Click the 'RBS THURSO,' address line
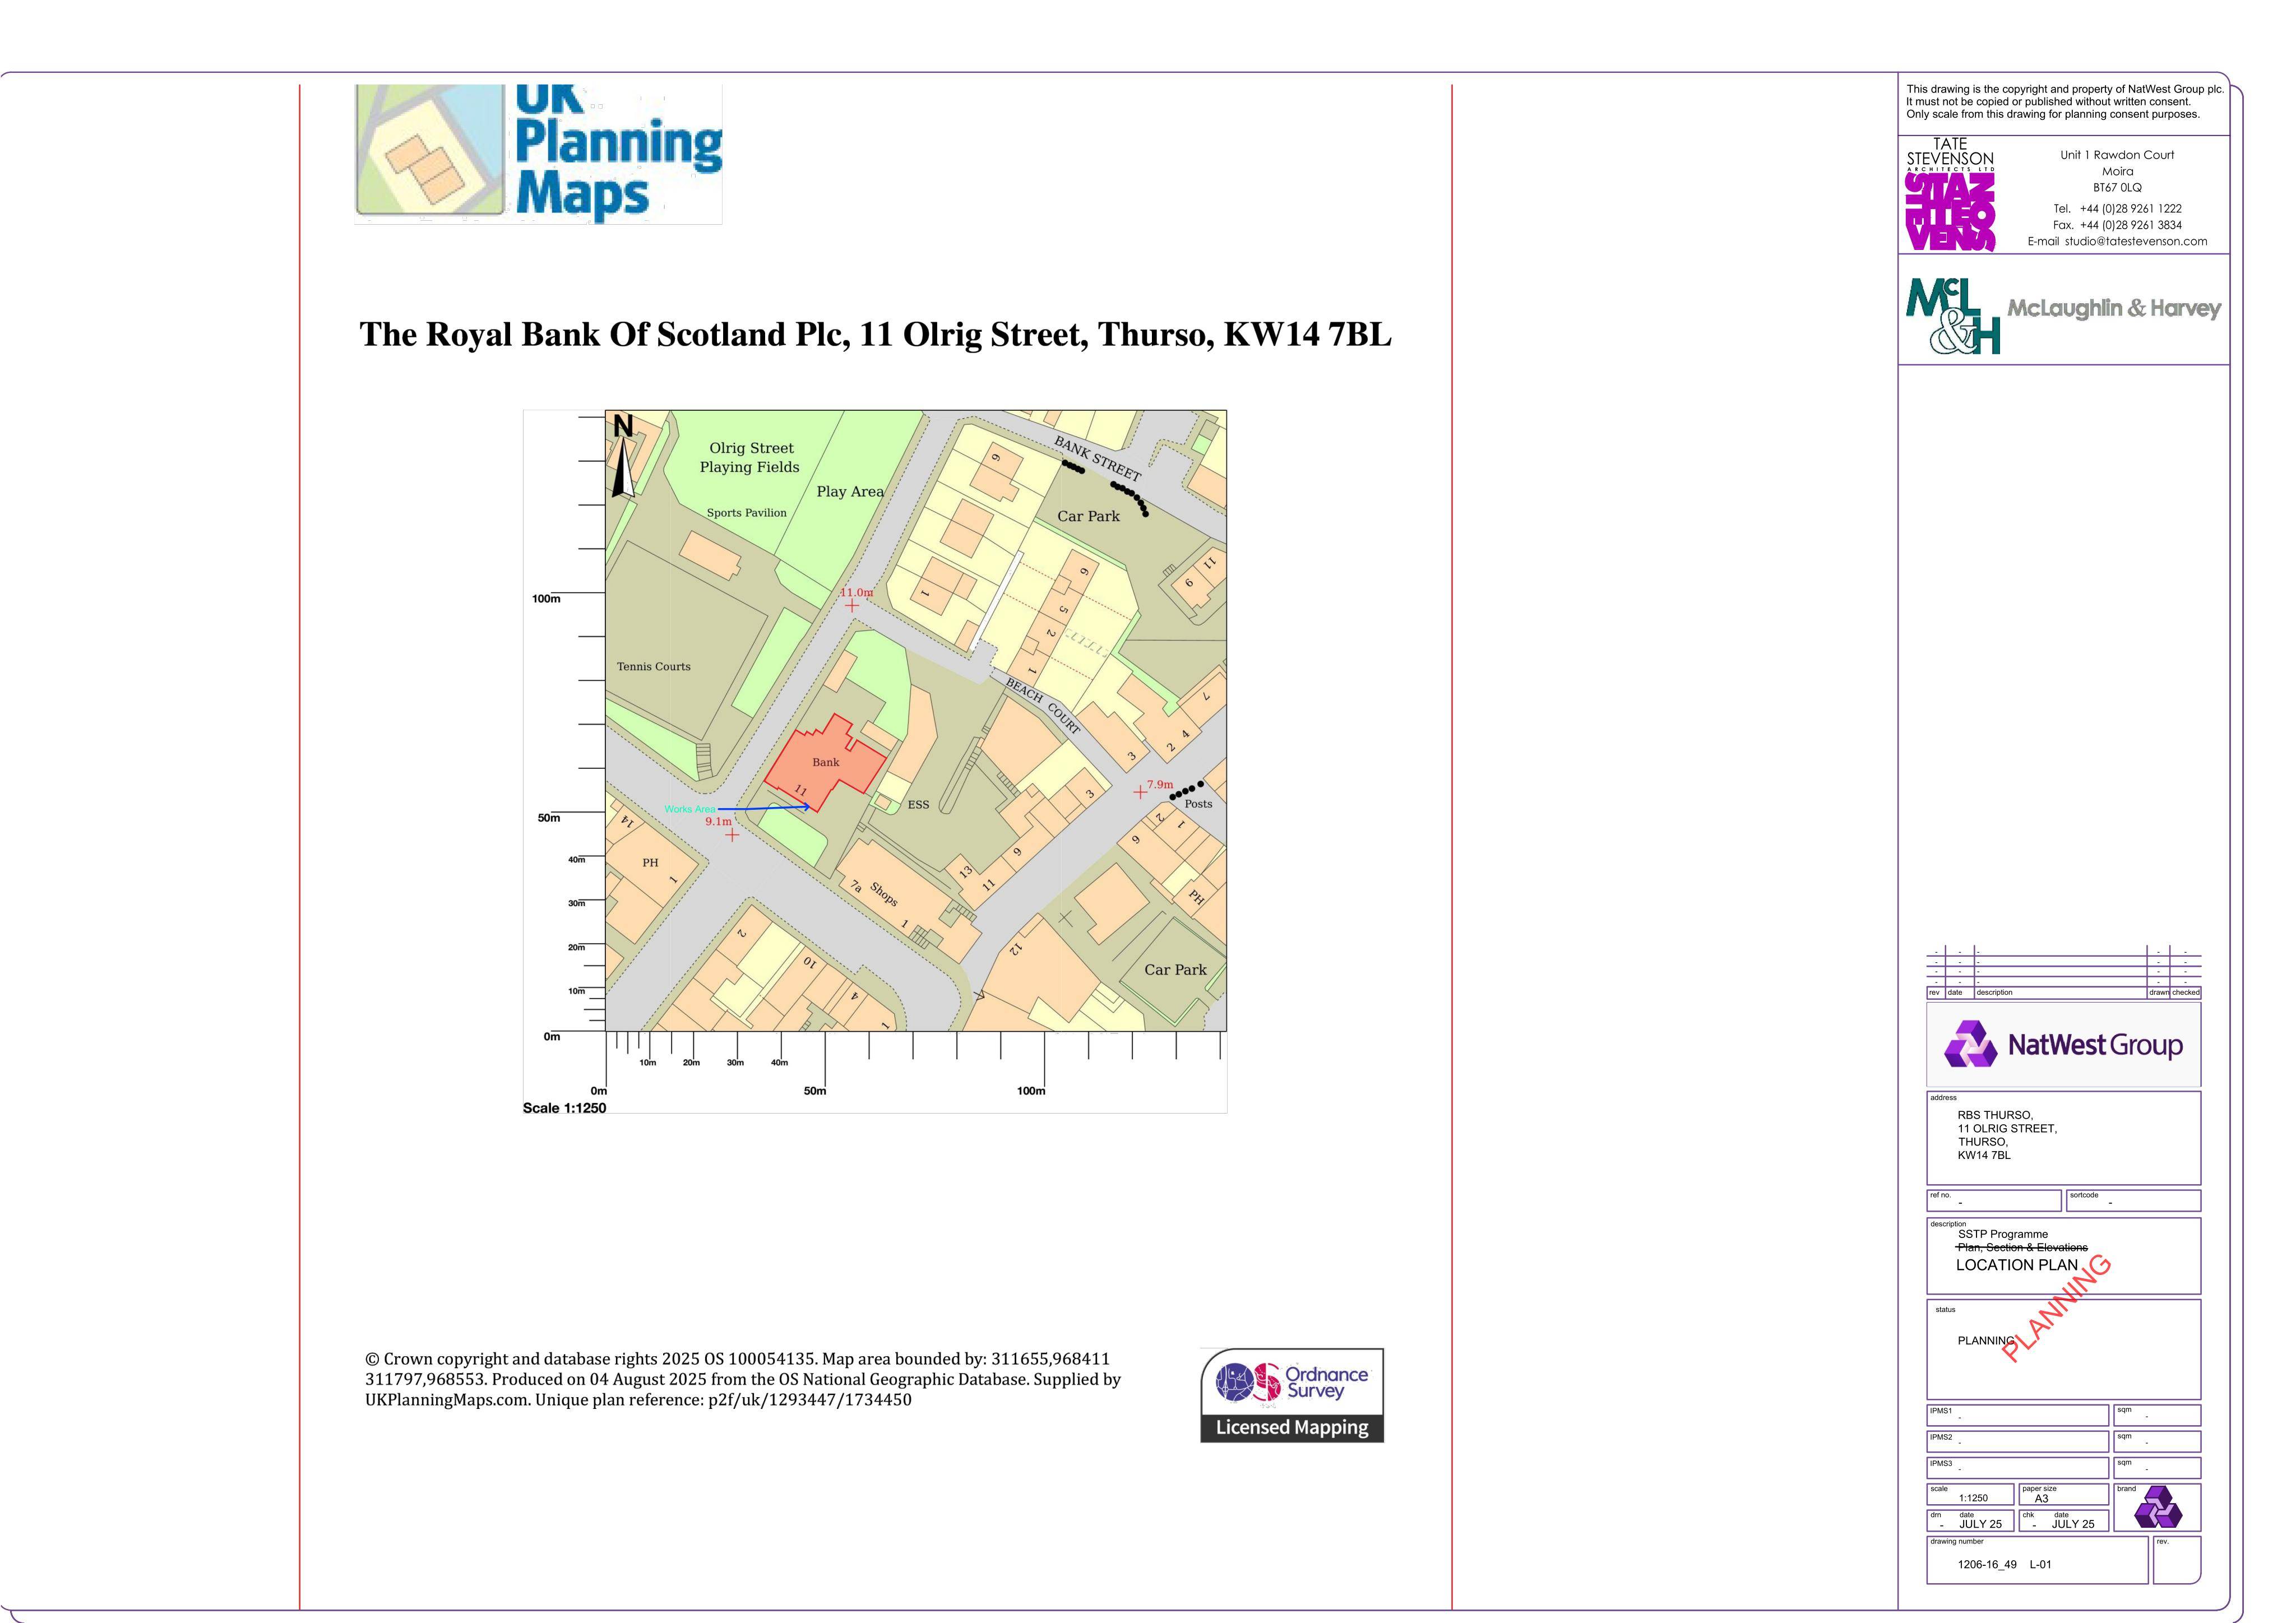 tap(1995, 1115)
